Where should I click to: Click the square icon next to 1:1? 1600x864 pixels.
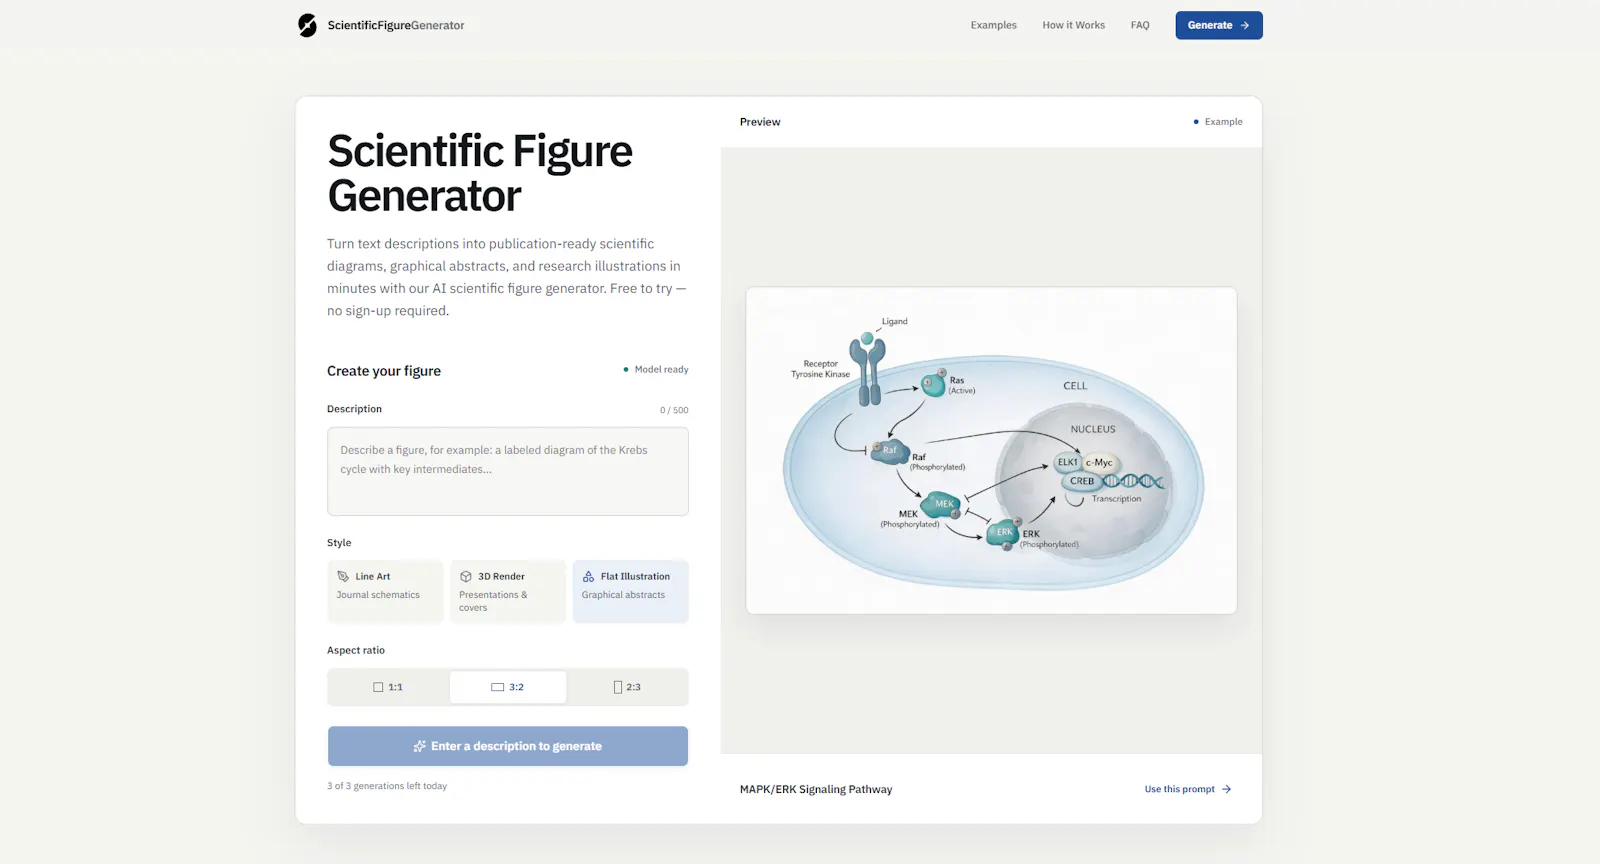378,687
